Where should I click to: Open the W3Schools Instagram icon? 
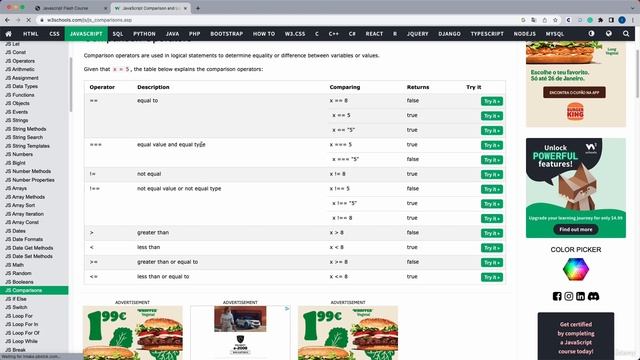(x=569, y=296)
